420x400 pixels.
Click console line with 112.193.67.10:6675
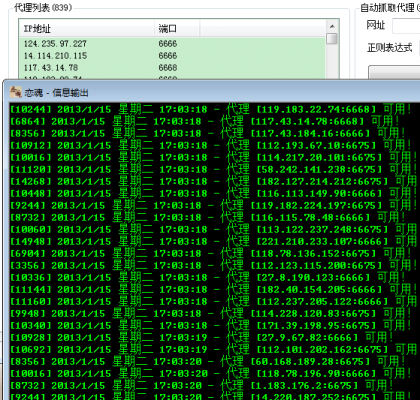(211, 145)
